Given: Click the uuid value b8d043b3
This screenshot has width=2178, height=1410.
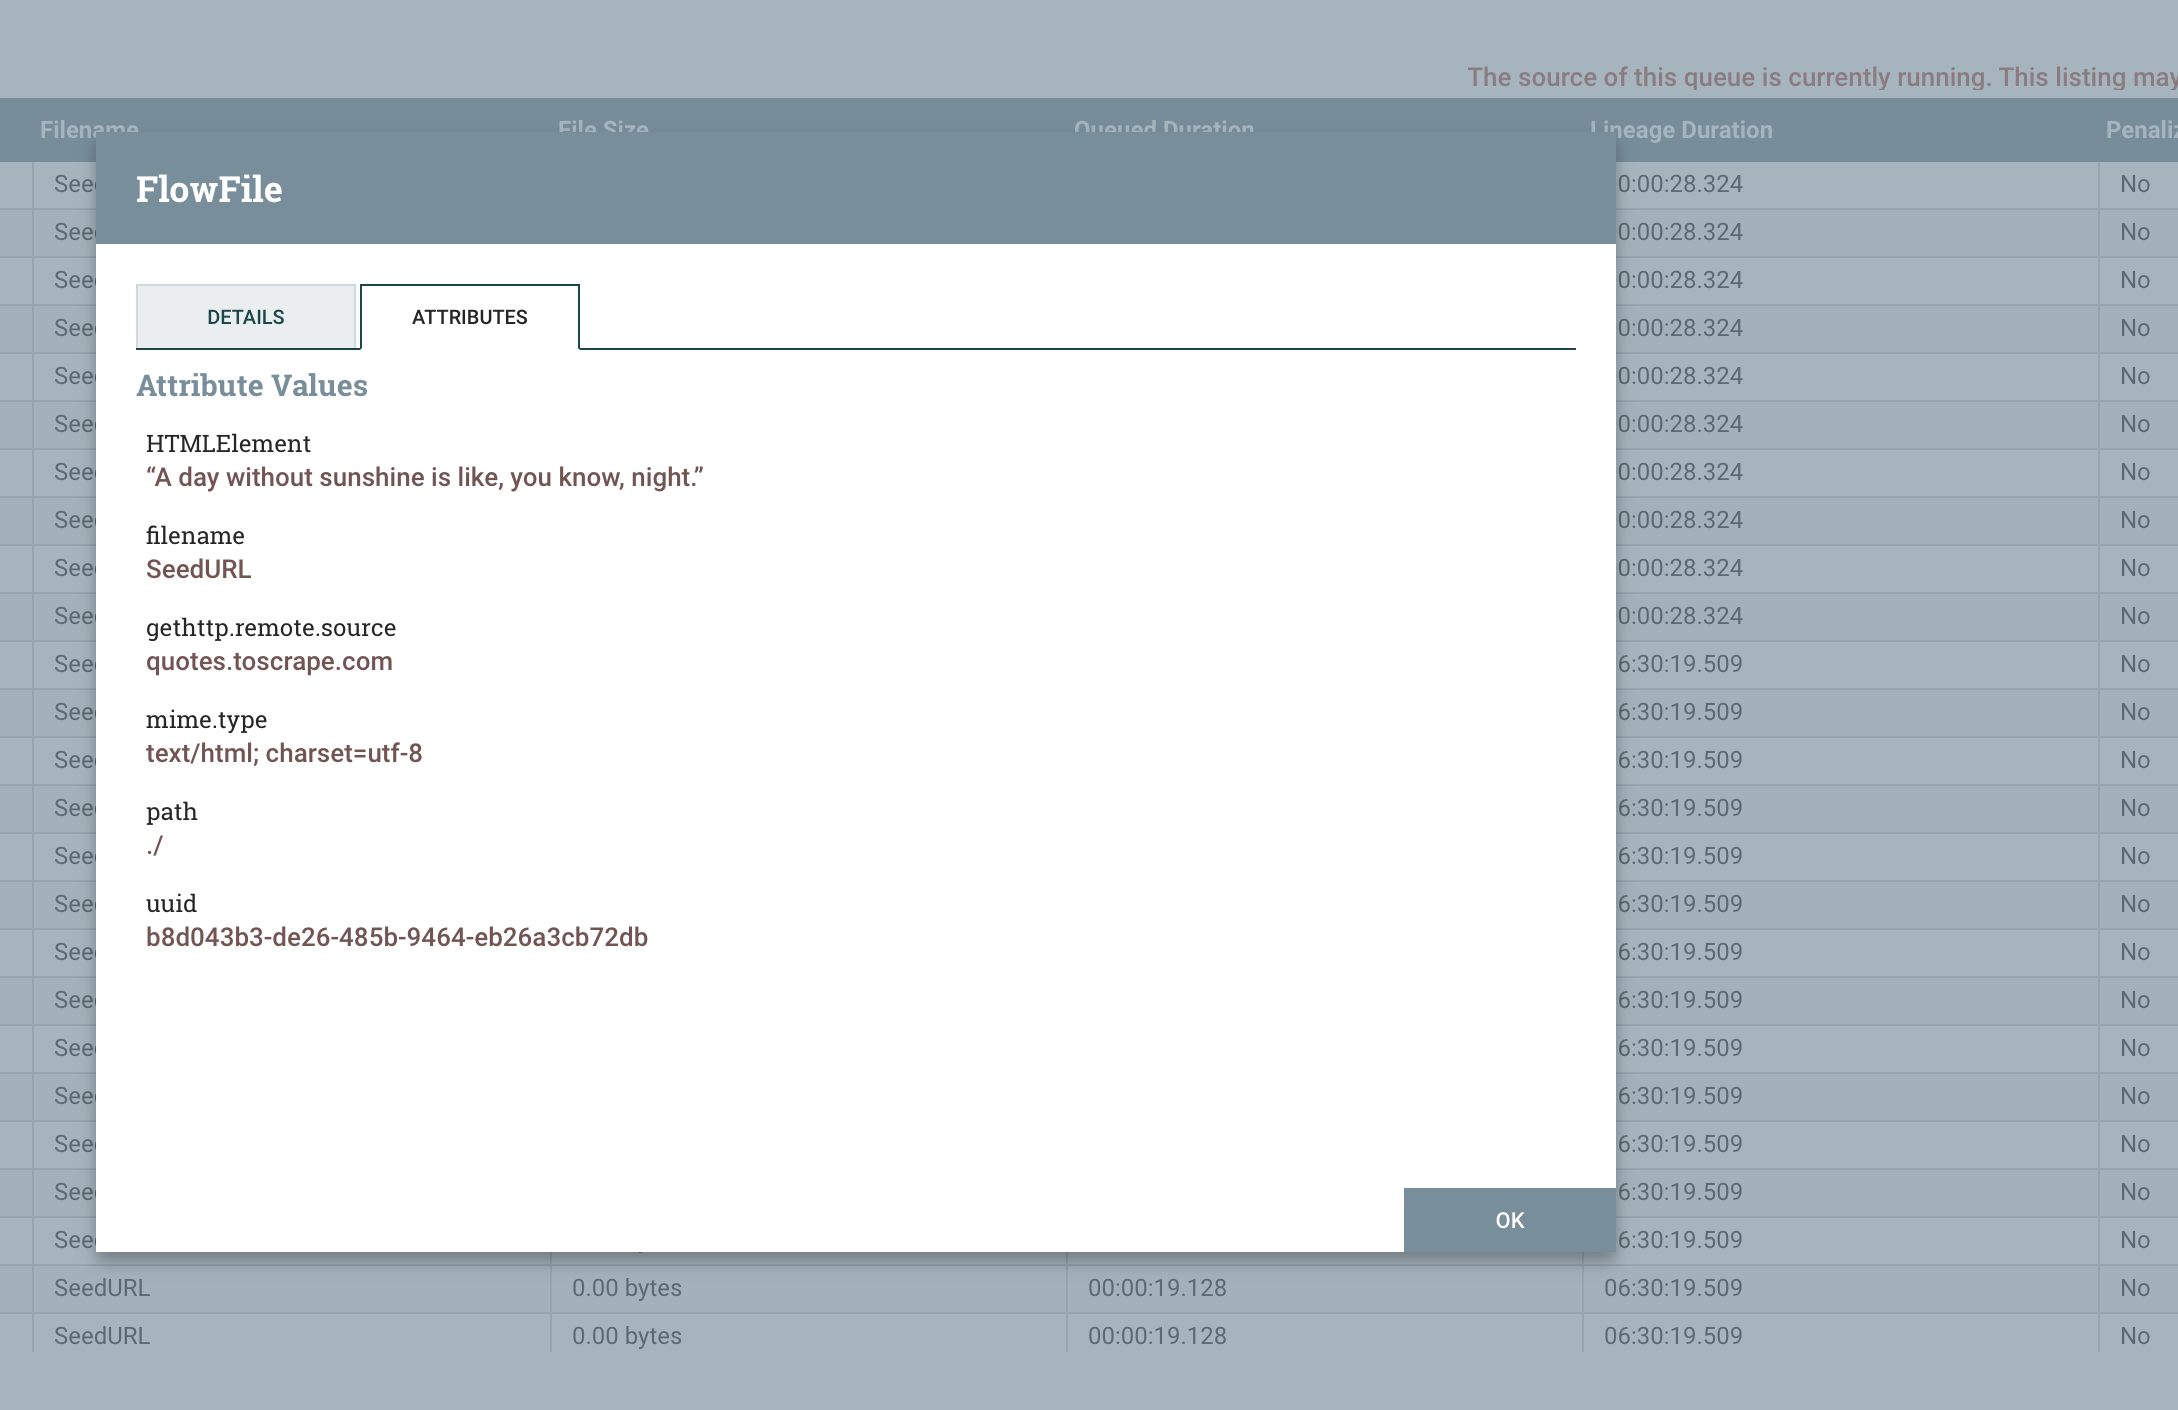Looking at the screenshot, I should (396, 937).
